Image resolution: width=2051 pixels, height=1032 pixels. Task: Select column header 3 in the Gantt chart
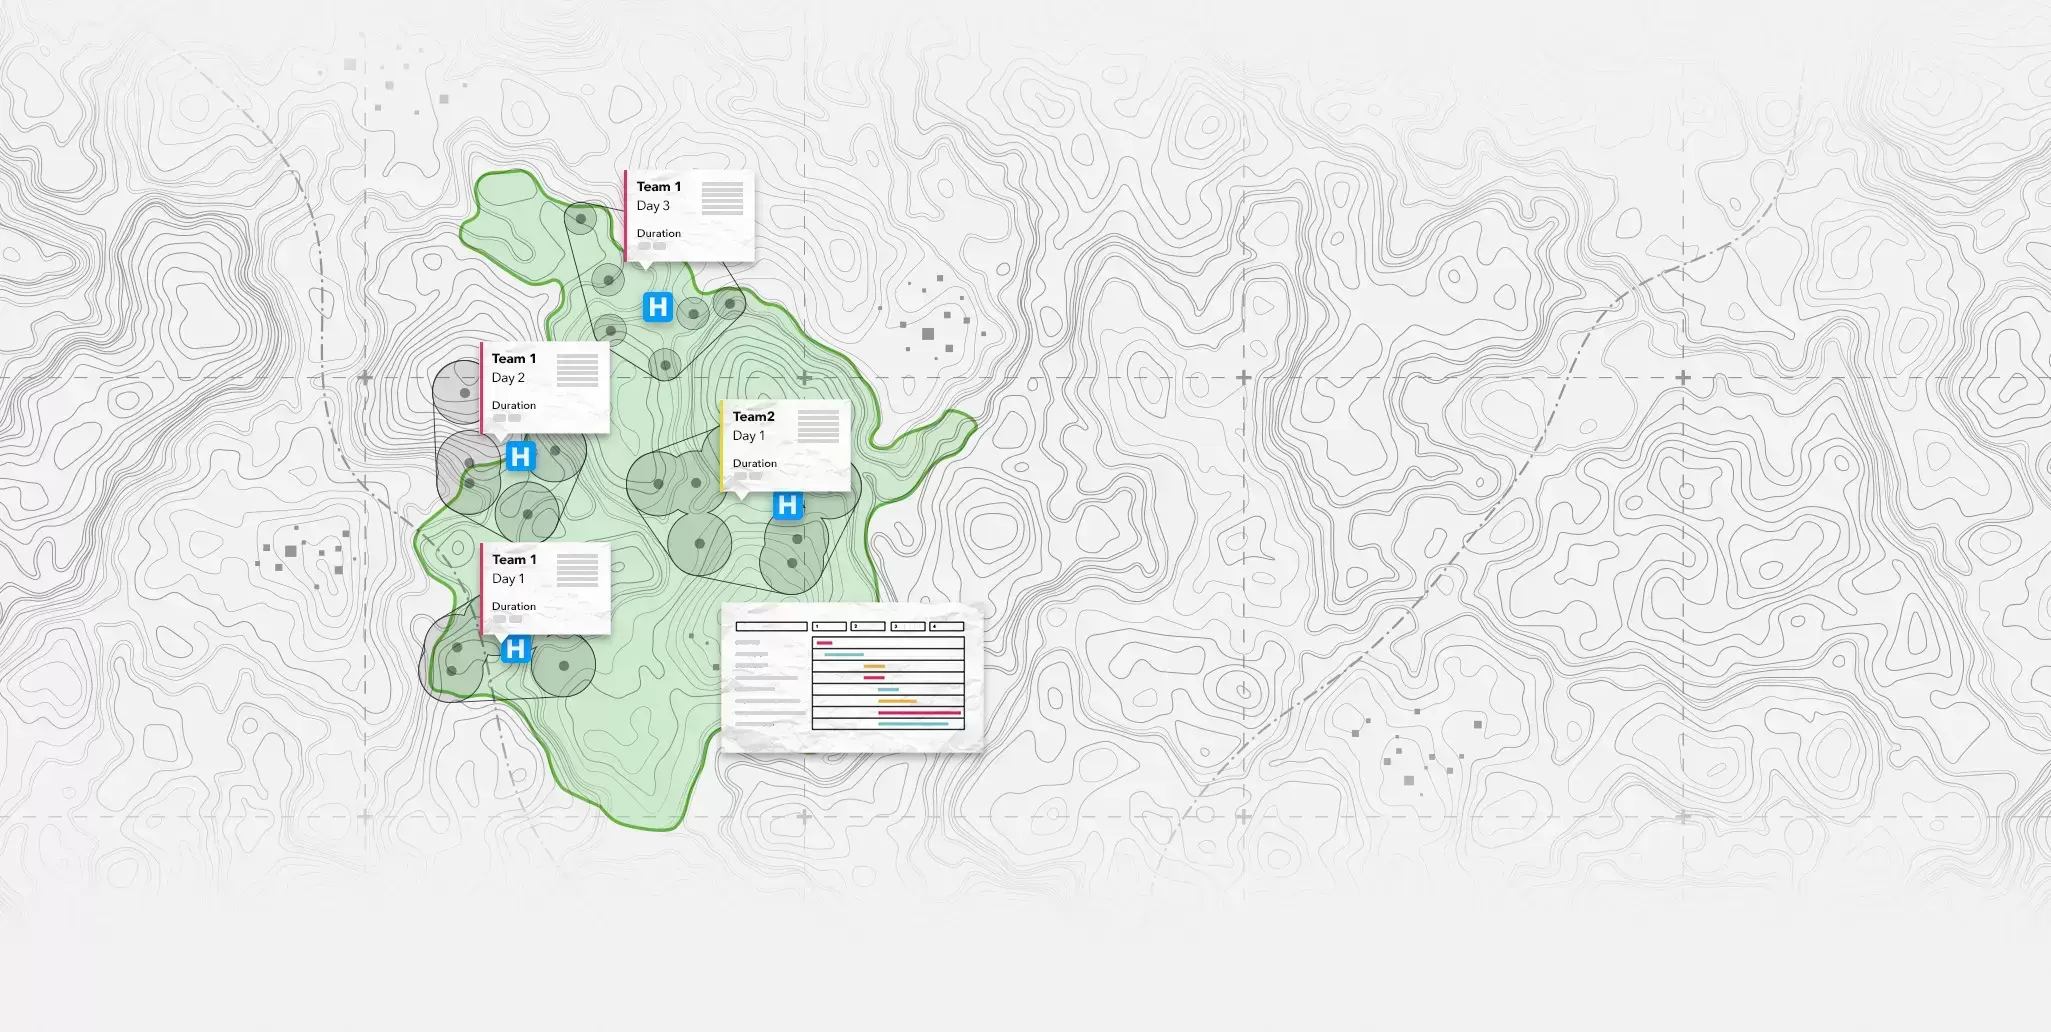[x=908, y=626]
